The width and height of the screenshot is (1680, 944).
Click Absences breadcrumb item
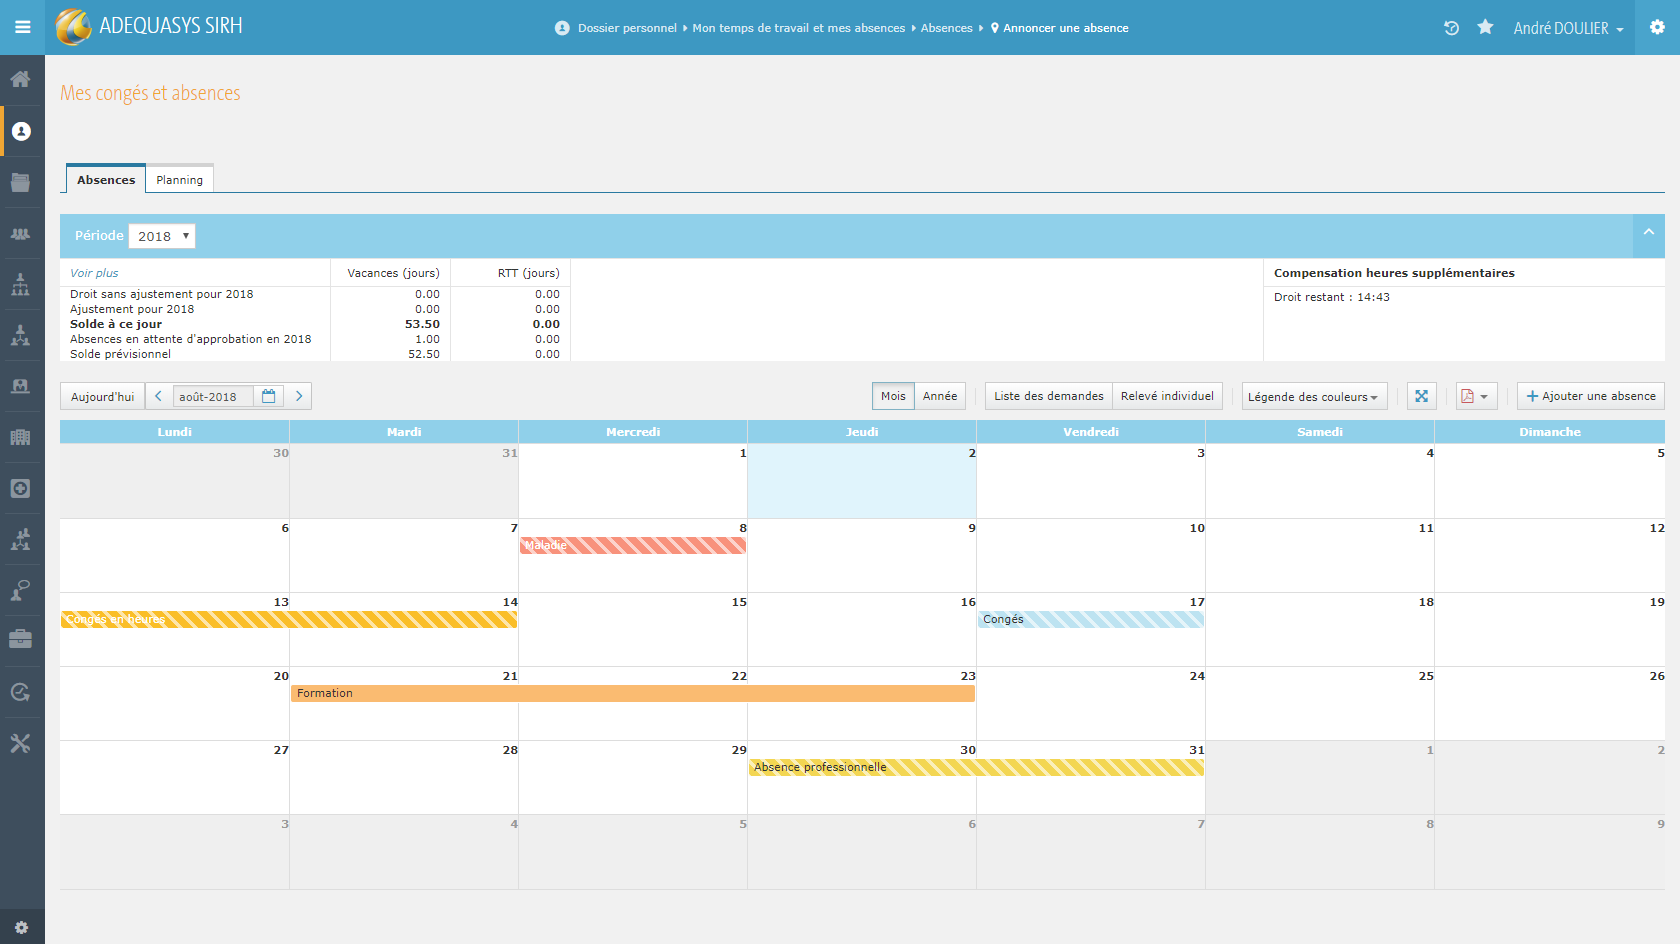coord(946,28)
